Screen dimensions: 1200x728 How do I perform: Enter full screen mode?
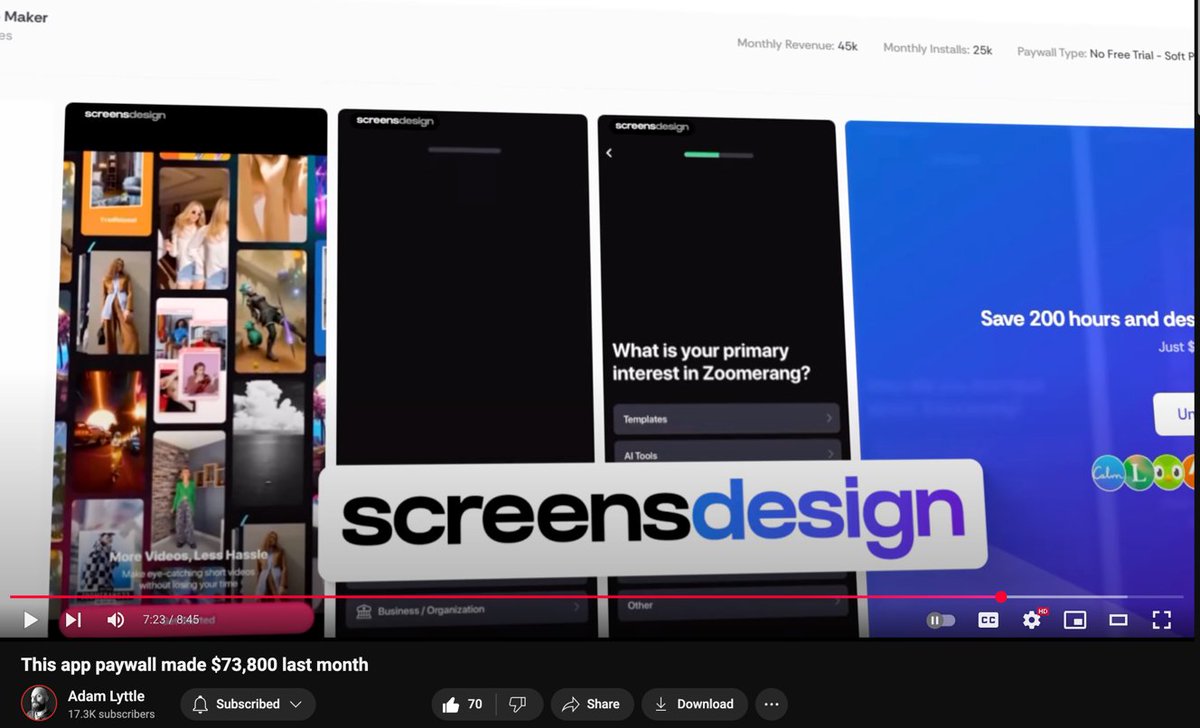tap(1162, 620)
